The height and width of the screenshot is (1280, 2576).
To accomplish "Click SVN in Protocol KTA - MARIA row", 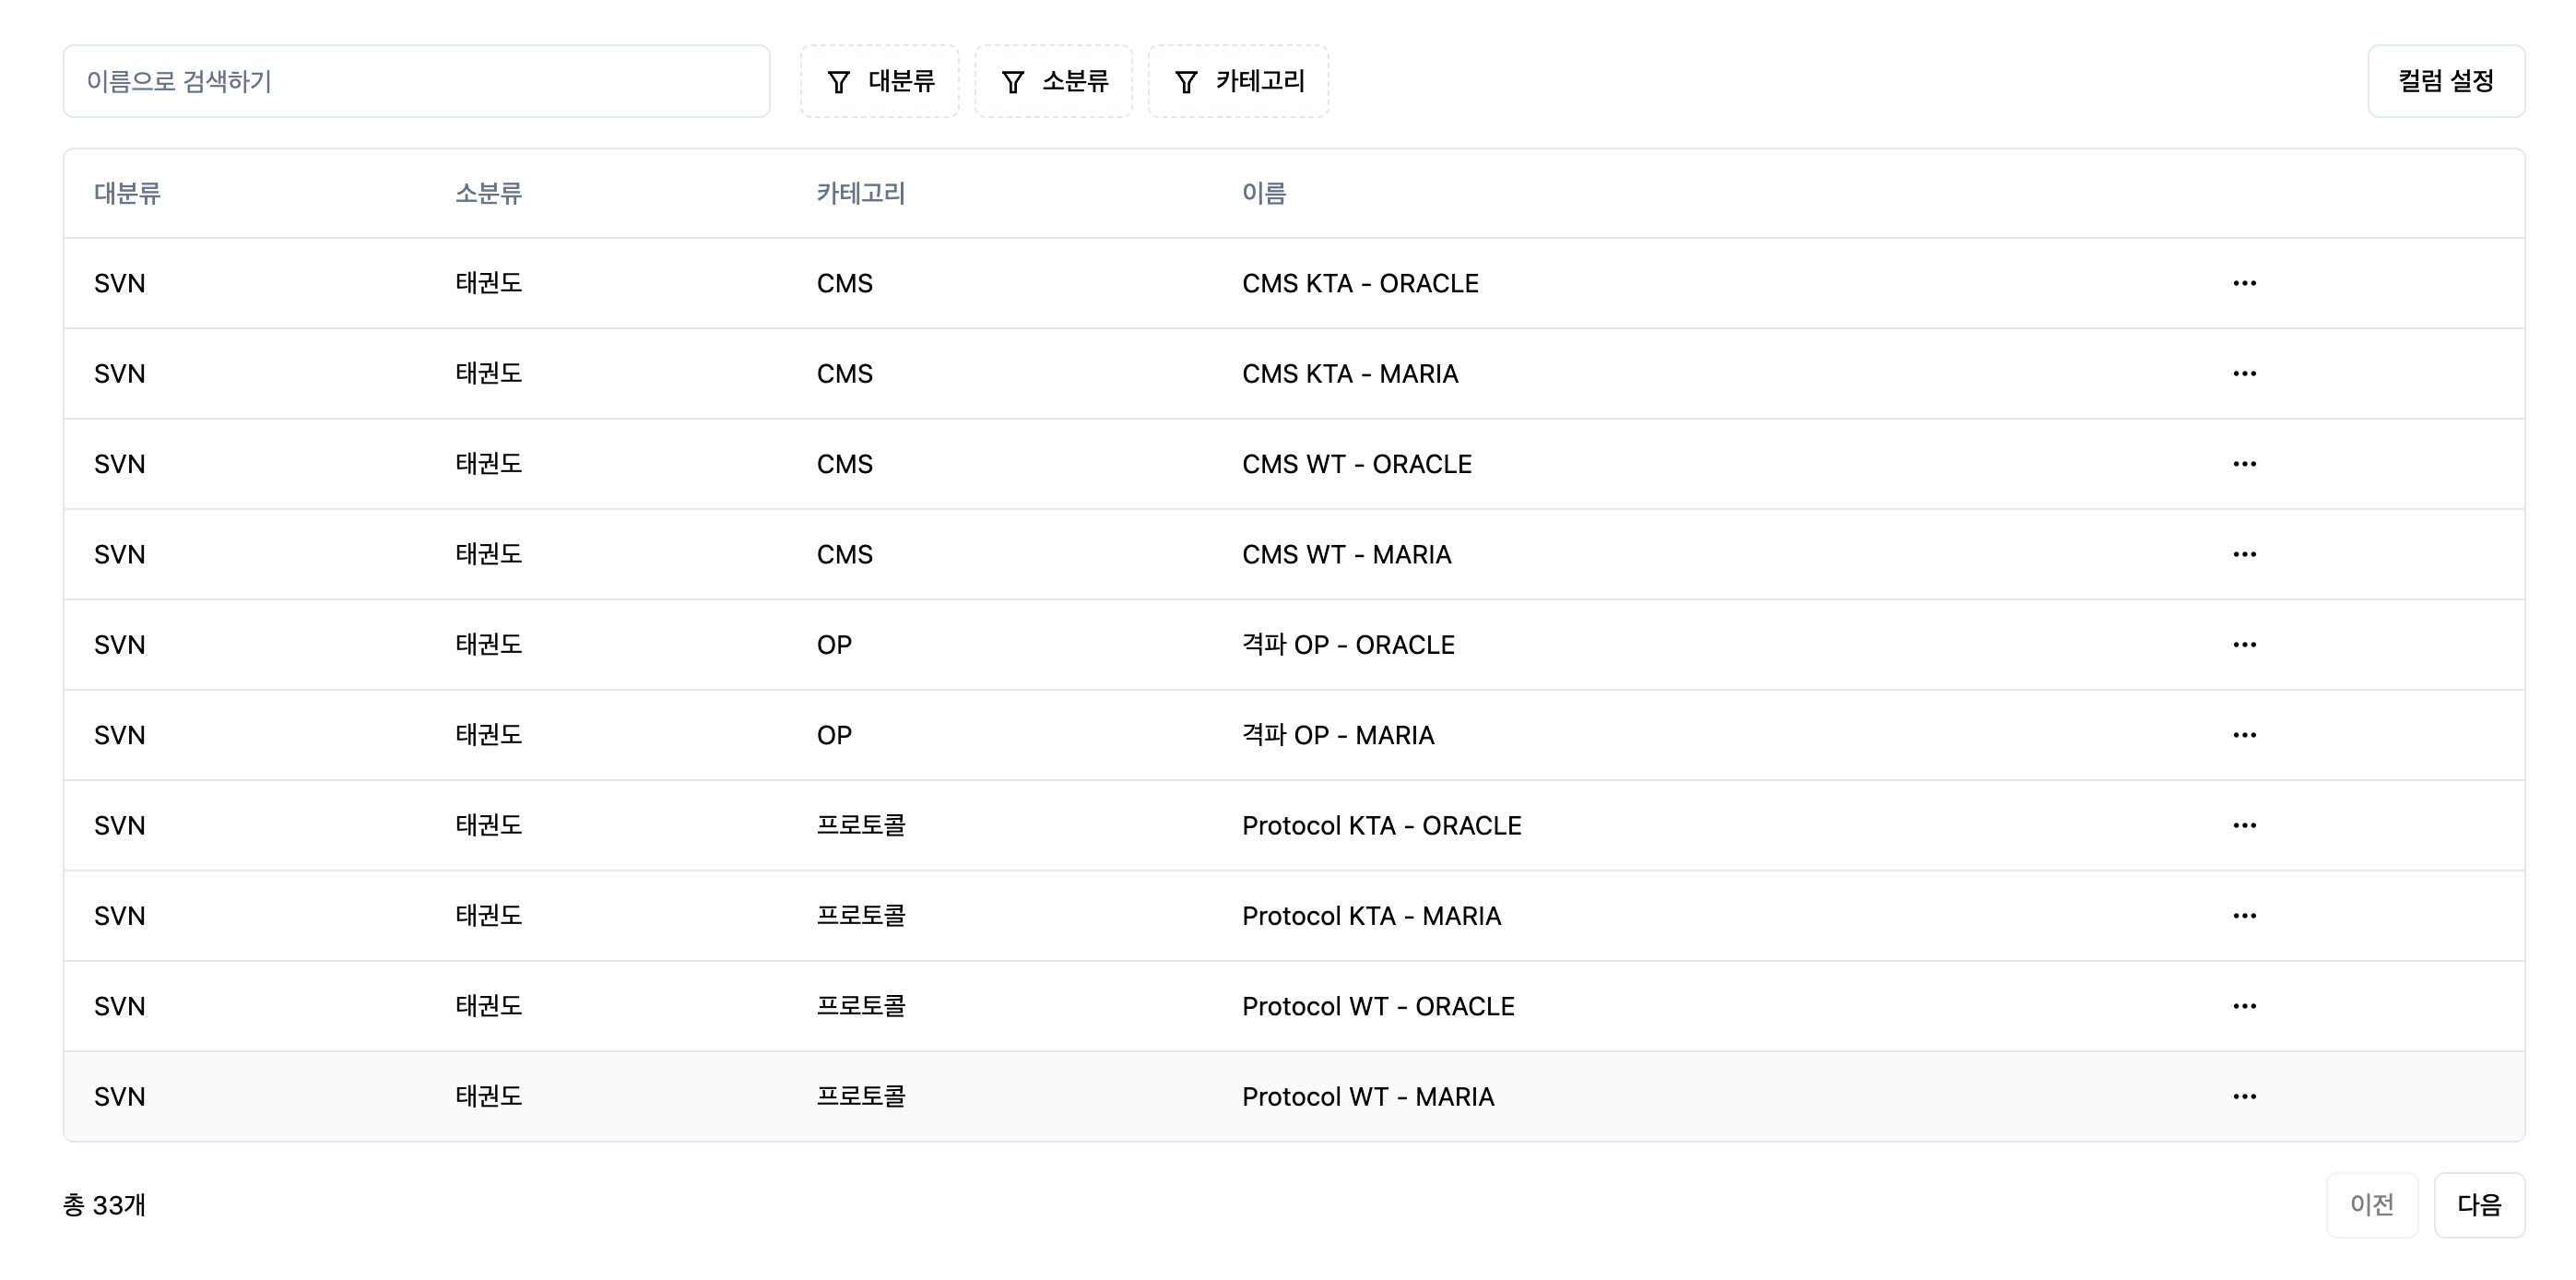I will click(x=120, y=915).
